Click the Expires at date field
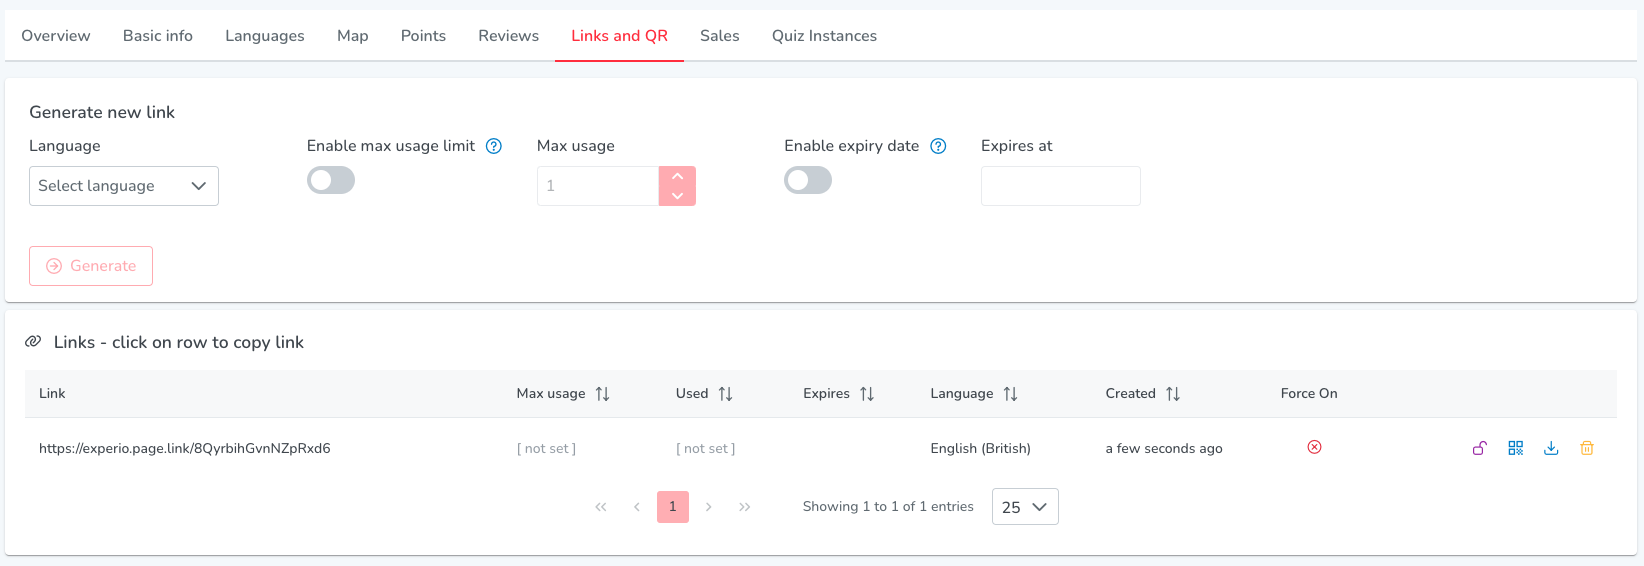The width and height of the screenshot is (1644, 566). [1061, 186]
